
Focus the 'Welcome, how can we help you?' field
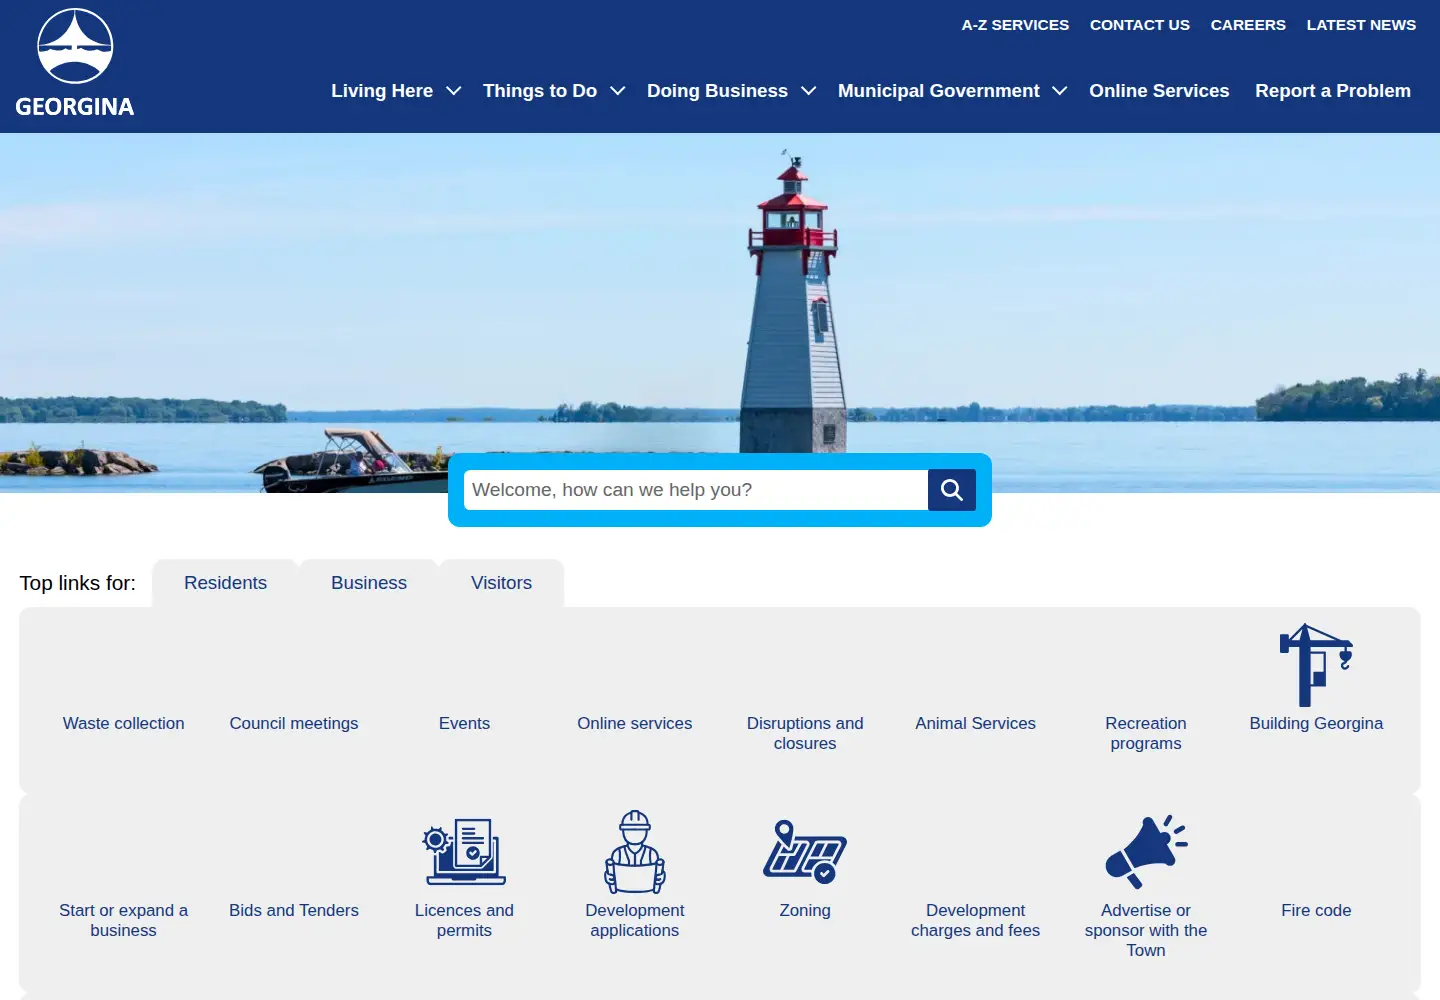click(696, 490)
